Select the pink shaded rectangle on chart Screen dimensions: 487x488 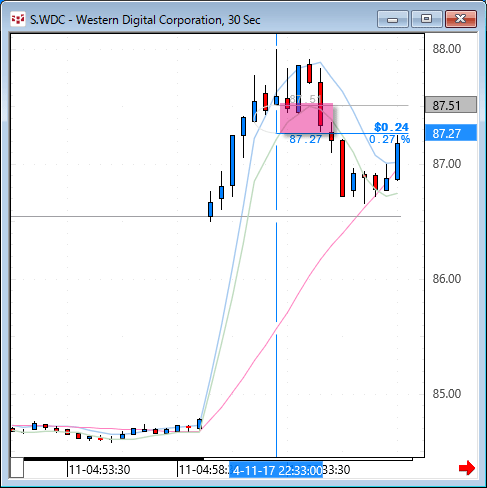pyautogui.click(x=306, y=118)
